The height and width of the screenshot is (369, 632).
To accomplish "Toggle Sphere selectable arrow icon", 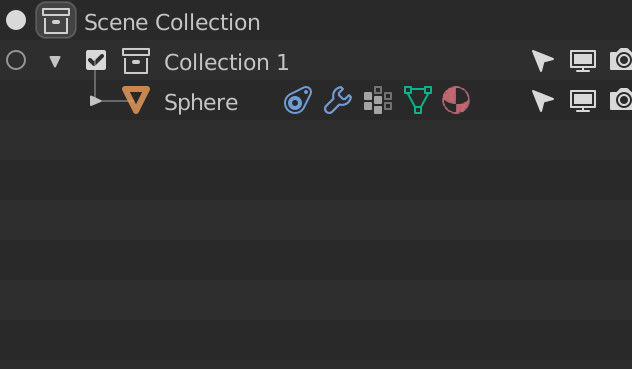I will [543, 101].
